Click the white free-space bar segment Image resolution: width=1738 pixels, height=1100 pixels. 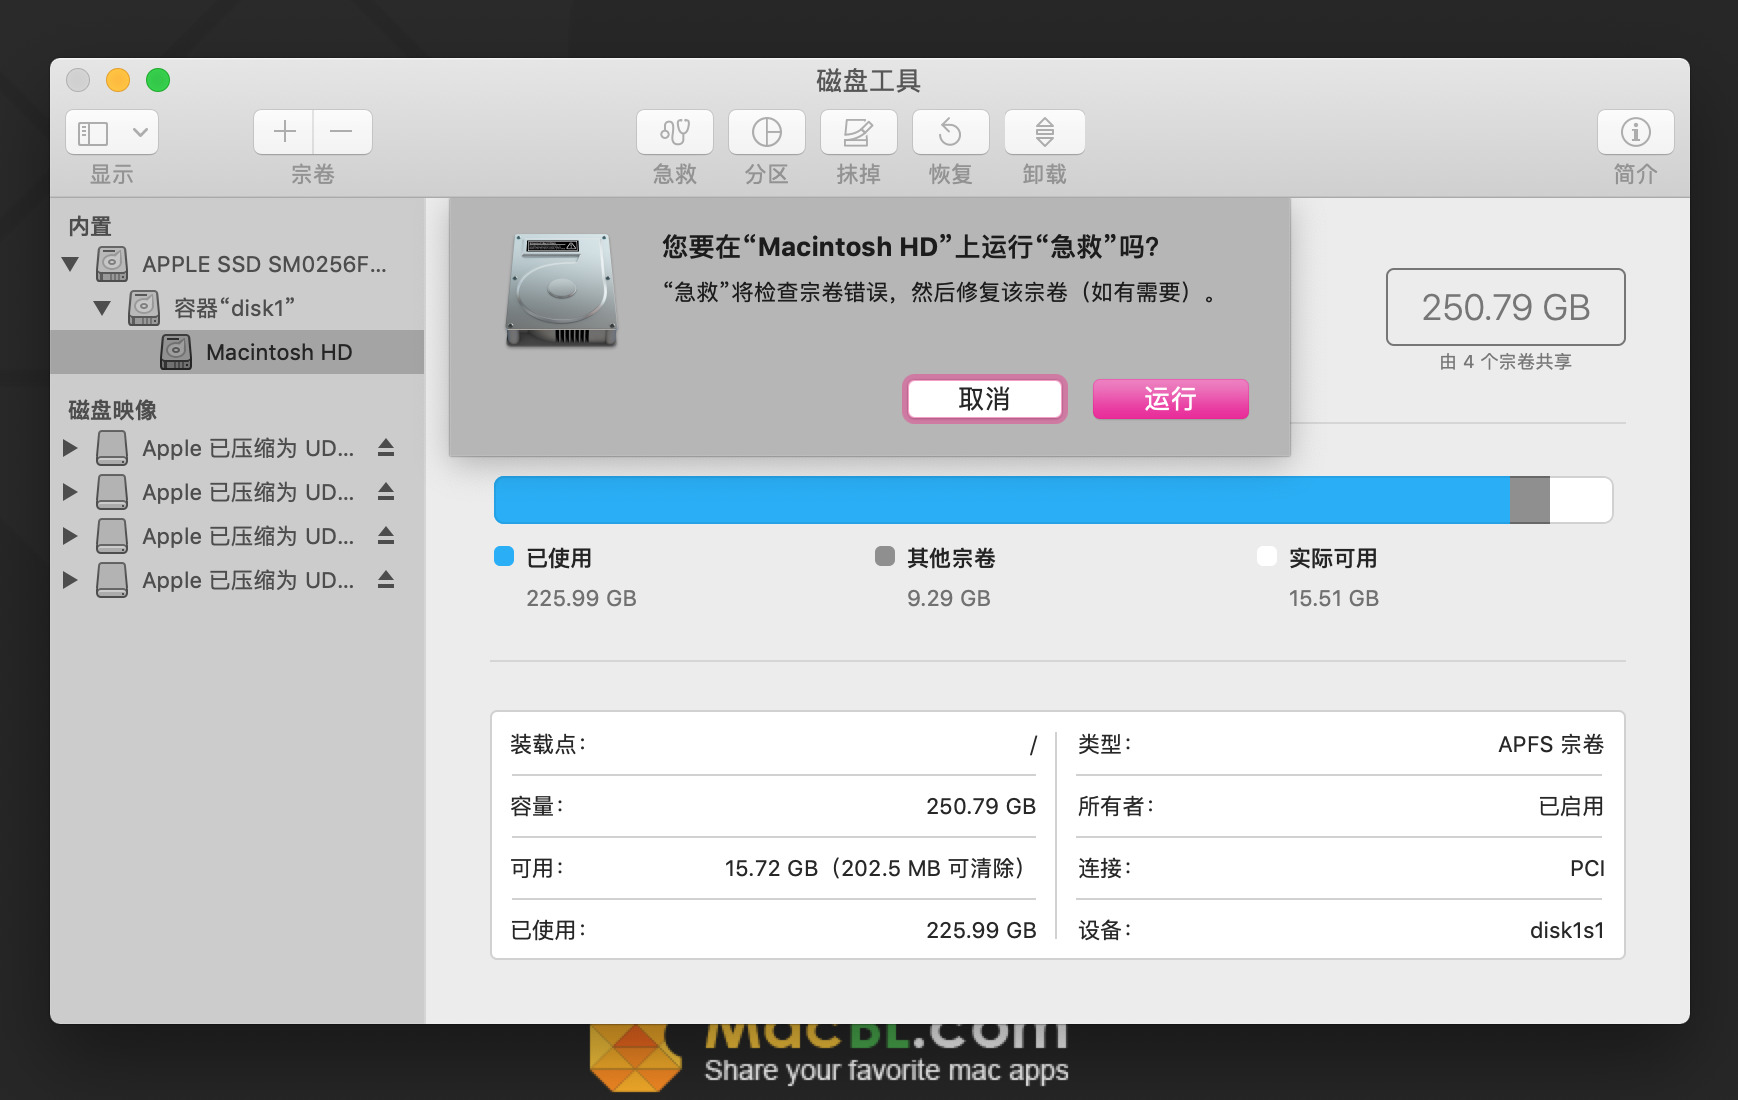tap(1581, 500)
